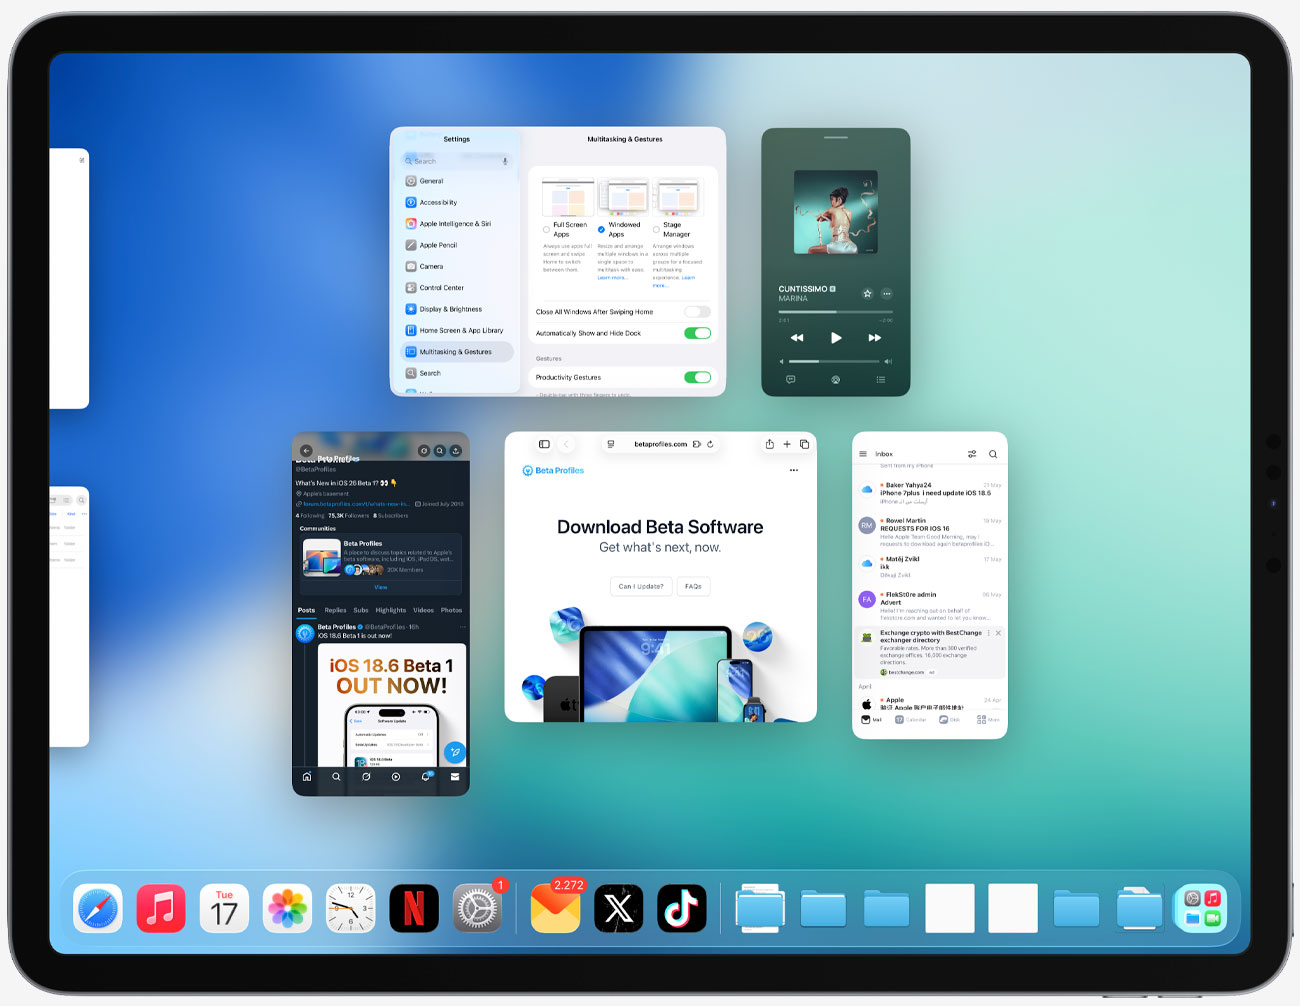Open Home Screen & App Library settings
The height and width of the screenshot is (1006, 1300).
click(457, 330)
